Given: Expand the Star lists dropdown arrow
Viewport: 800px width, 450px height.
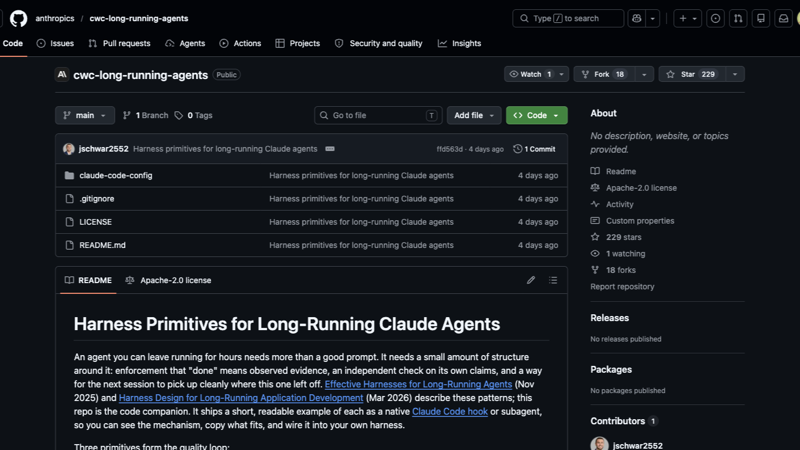Looking at the screenshot, I should click(x=735, y=74).
